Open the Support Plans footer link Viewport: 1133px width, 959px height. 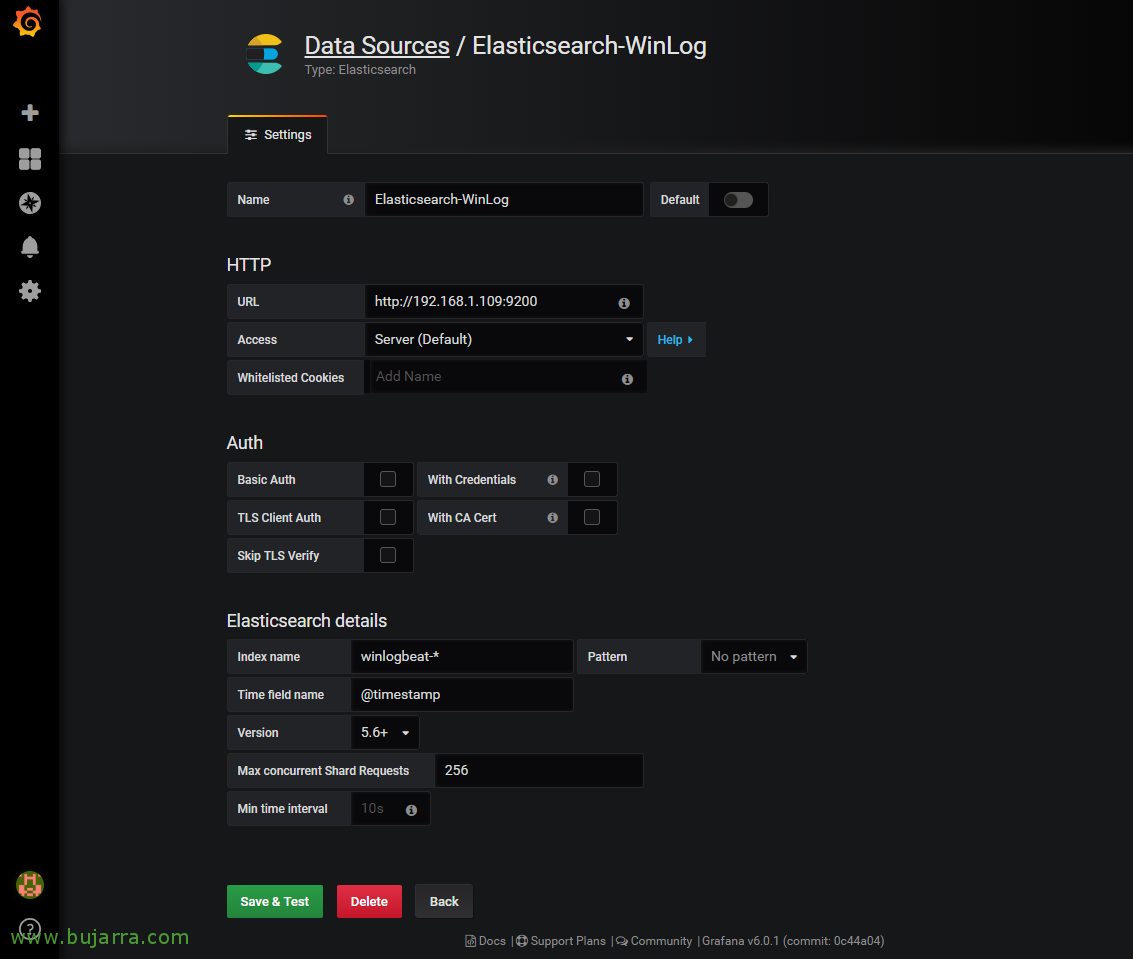(561, 941)
